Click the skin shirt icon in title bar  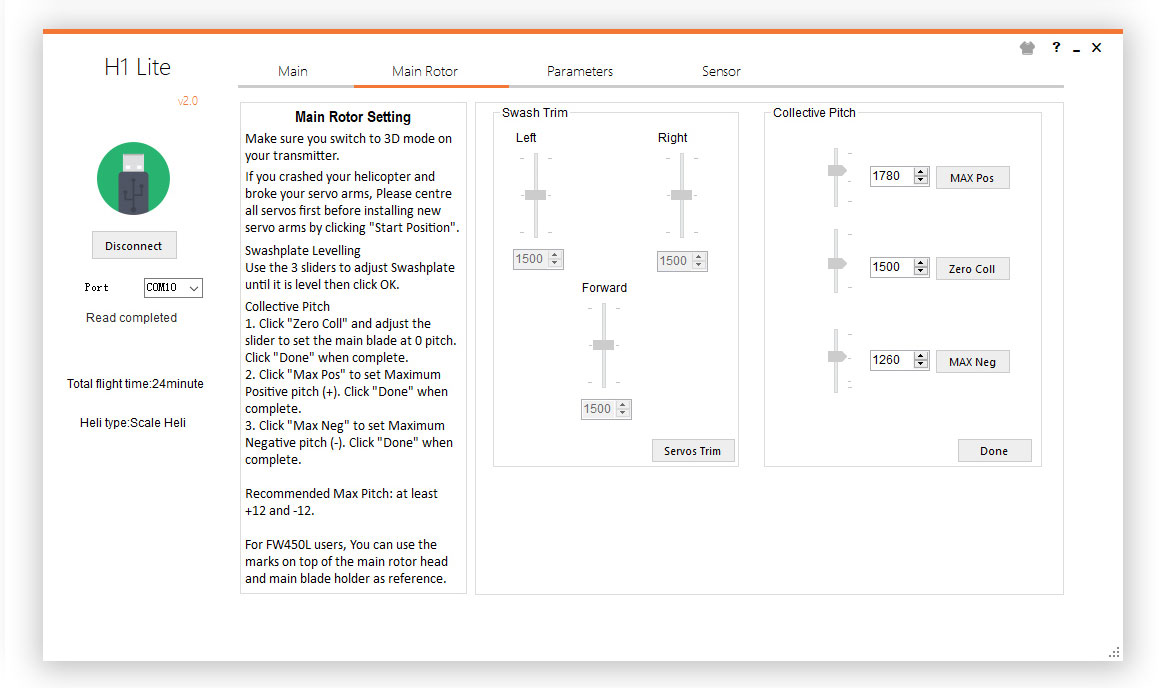(x=1027, y=48)
